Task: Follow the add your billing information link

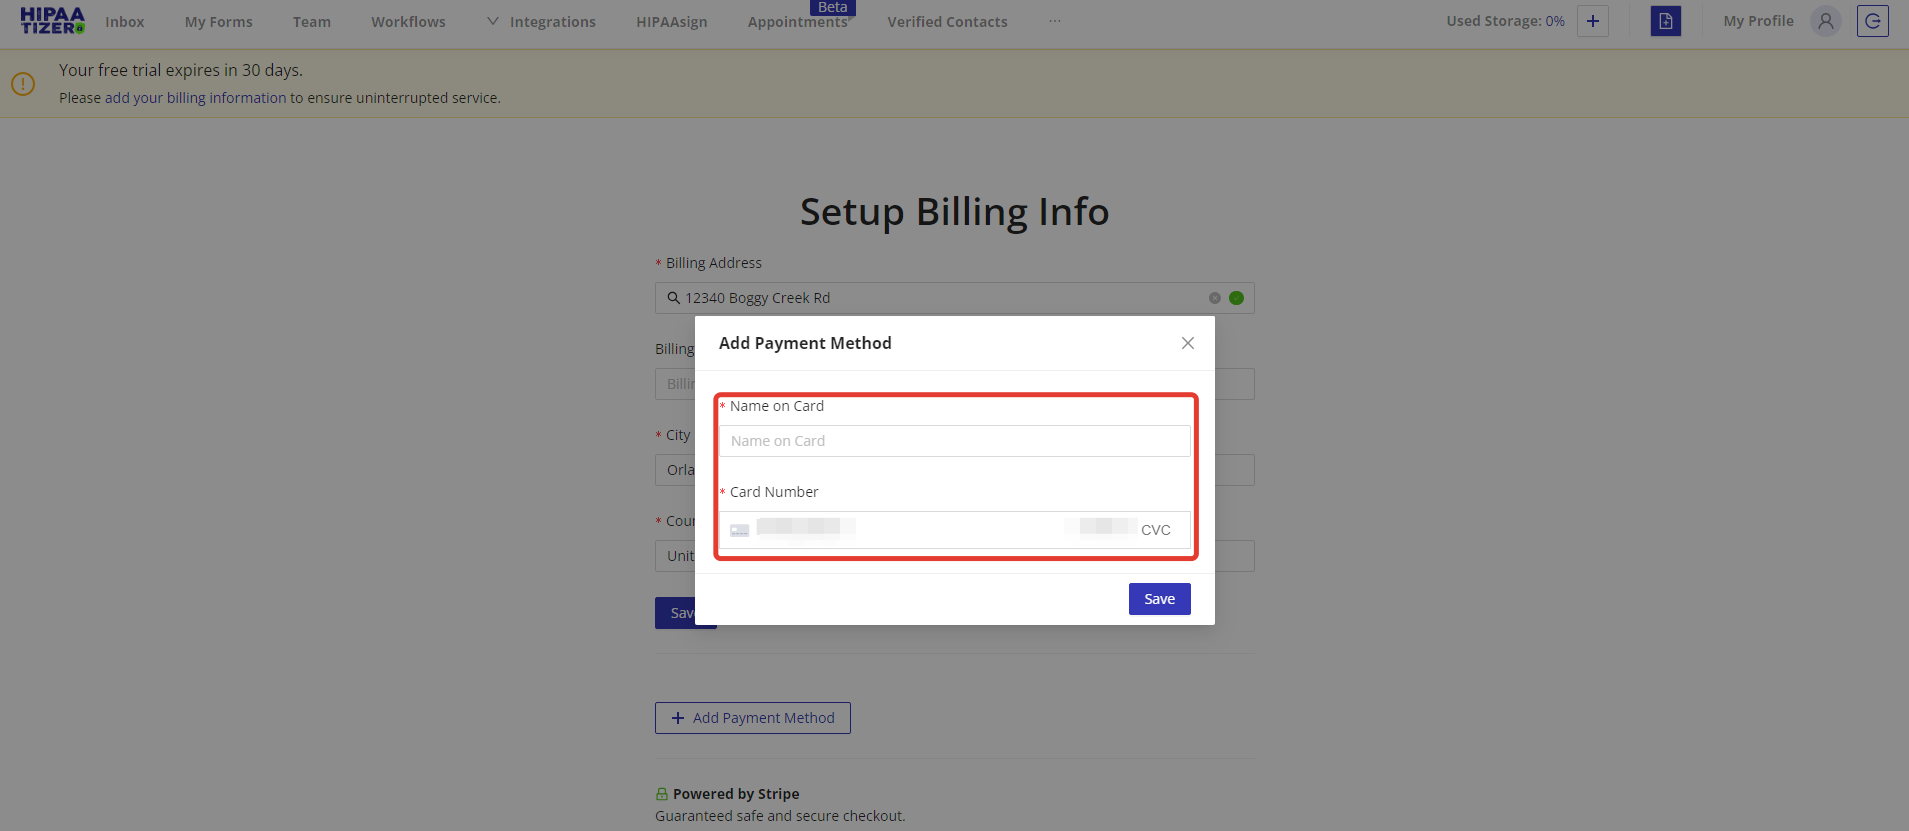Action: [x=195, y=98]
